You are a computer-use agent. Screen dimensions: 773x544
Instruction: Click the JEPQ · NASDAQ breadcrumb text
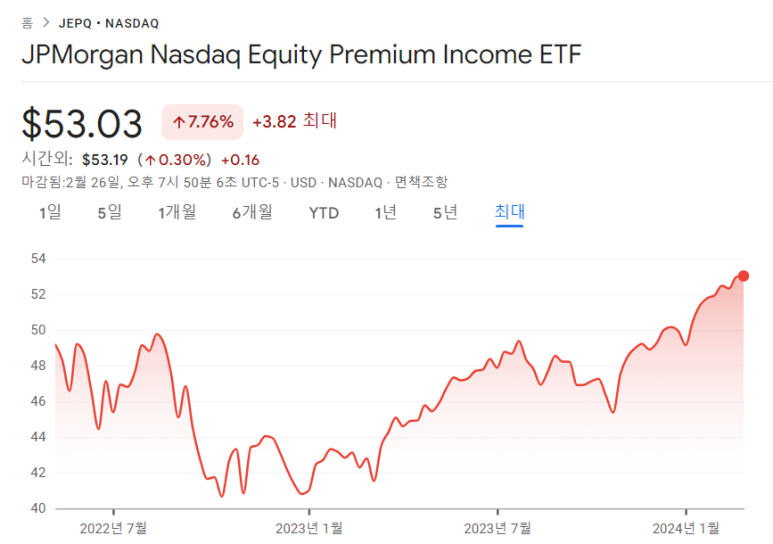click(109, 23)
